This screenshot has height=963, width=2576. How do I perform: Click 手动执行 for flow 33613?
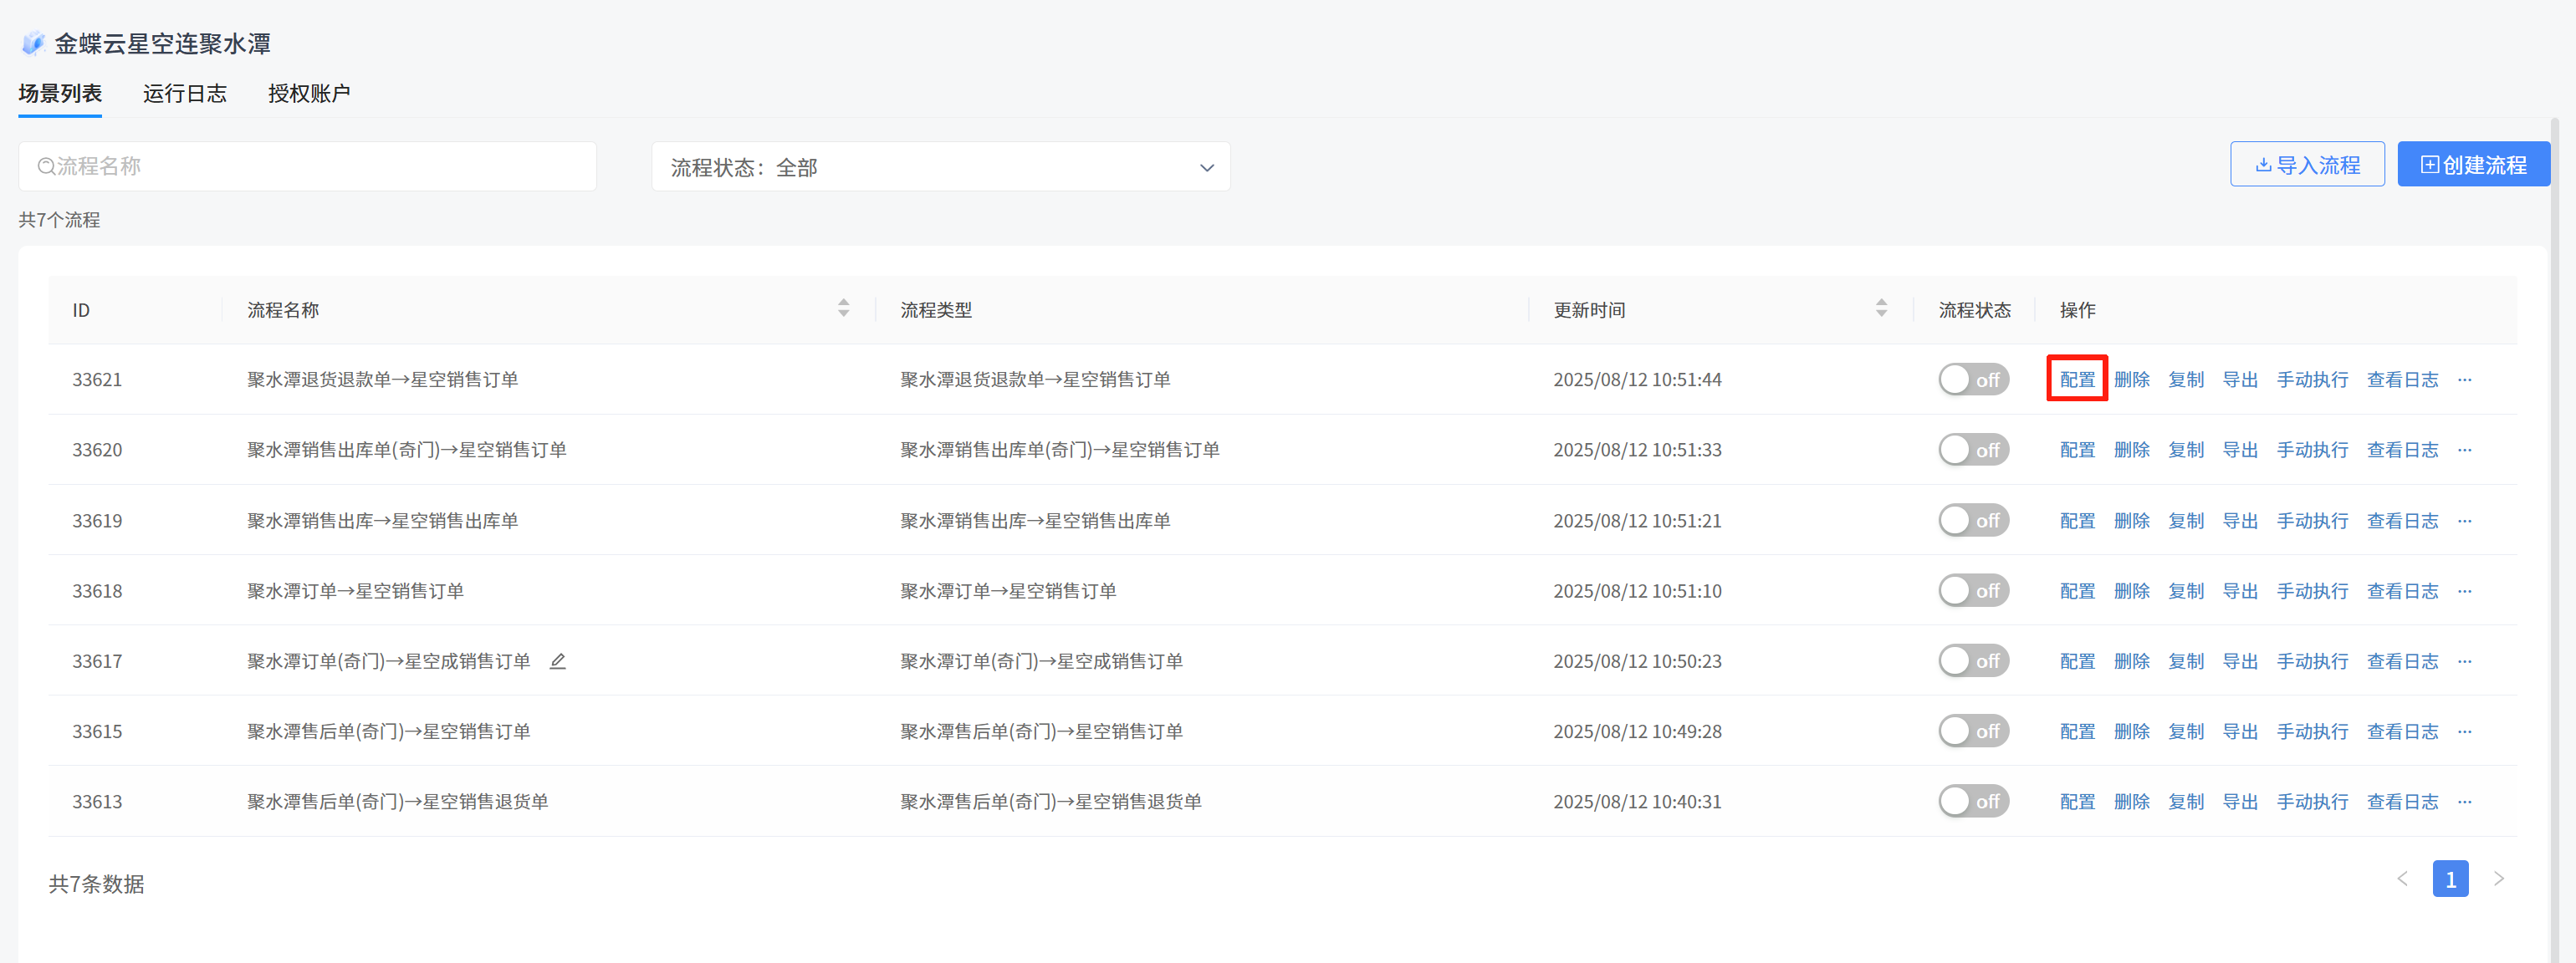click(x=2312, y=802)
